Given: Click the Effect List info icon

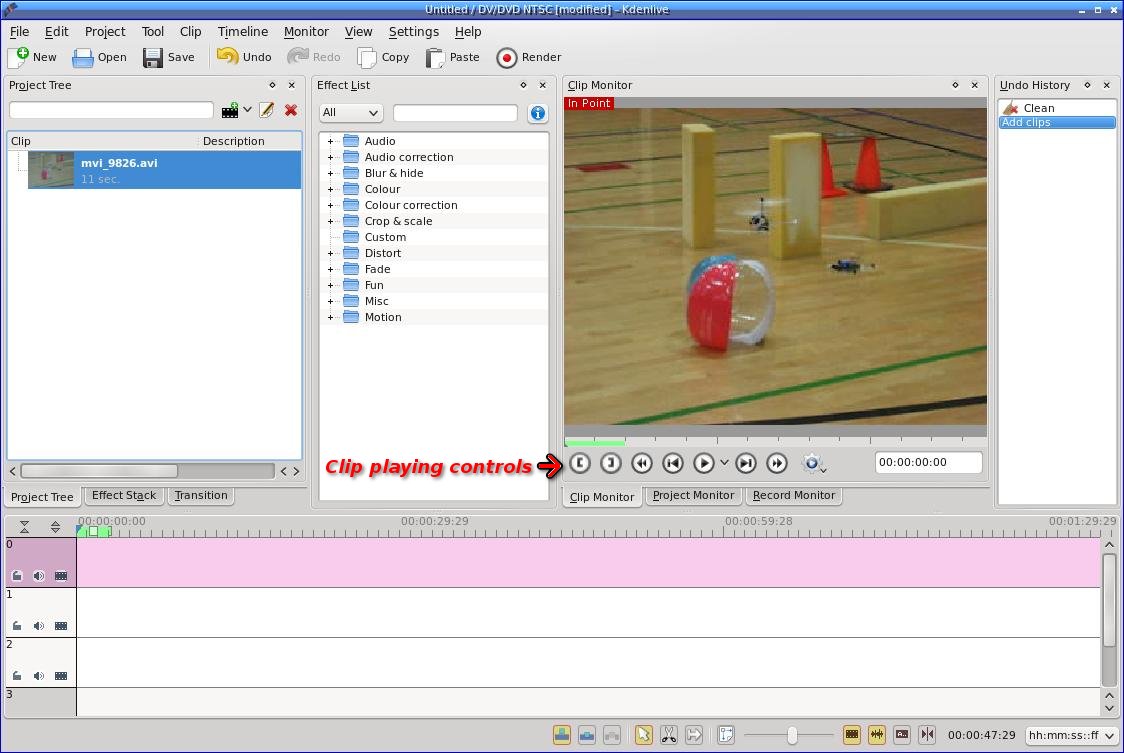Looking at the screenshot, I should [537, 113].
